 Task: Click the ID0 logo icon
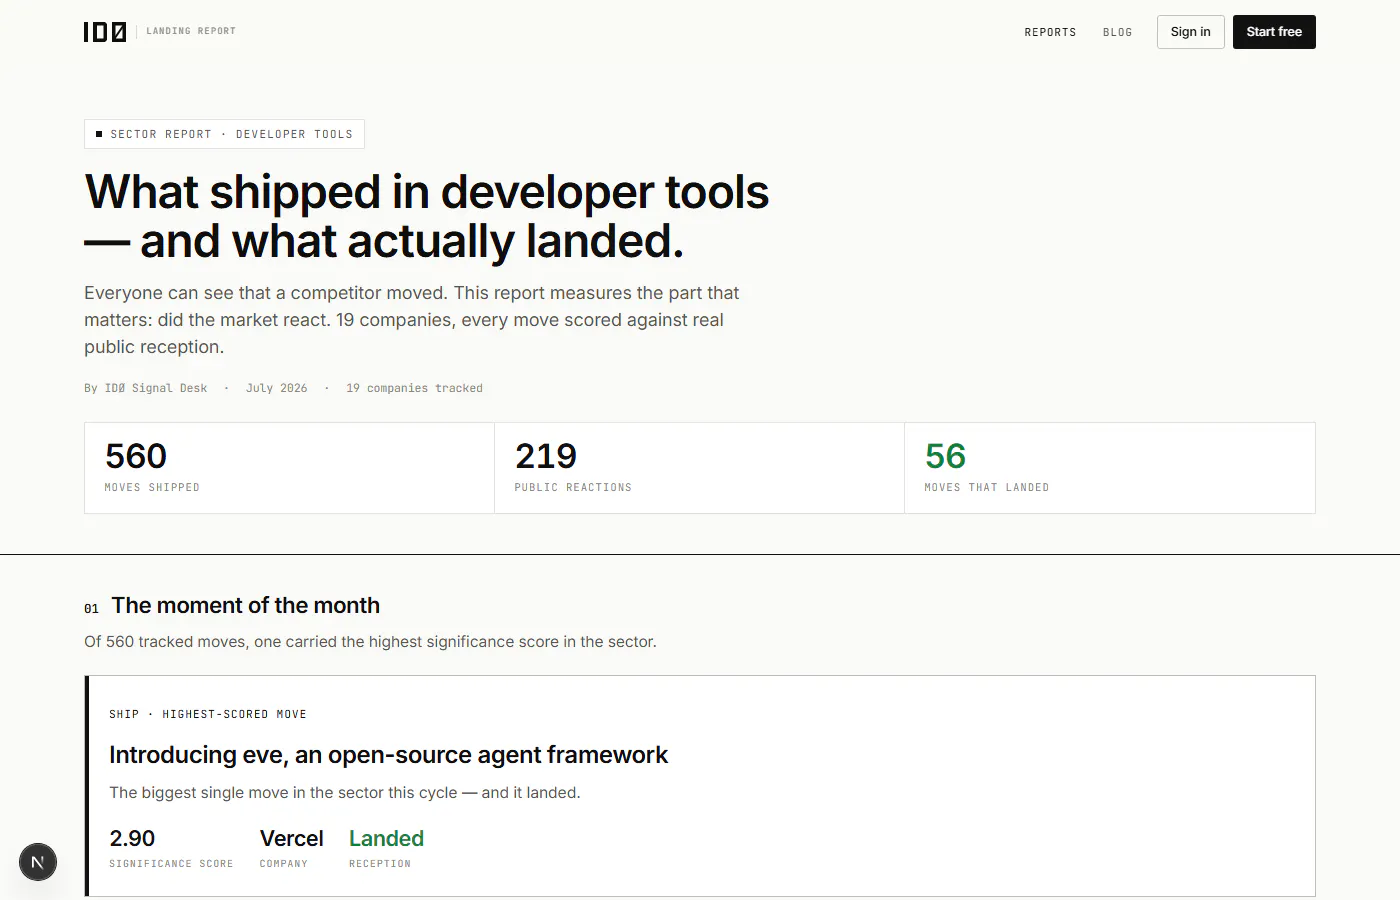[x=105, y=32]
